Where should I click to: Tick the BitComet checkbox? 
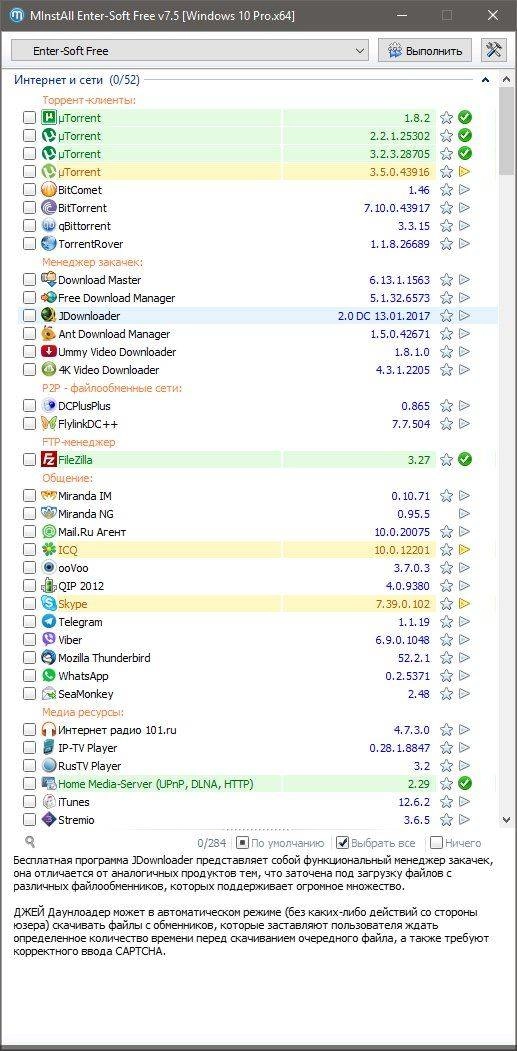coord(30,190)
